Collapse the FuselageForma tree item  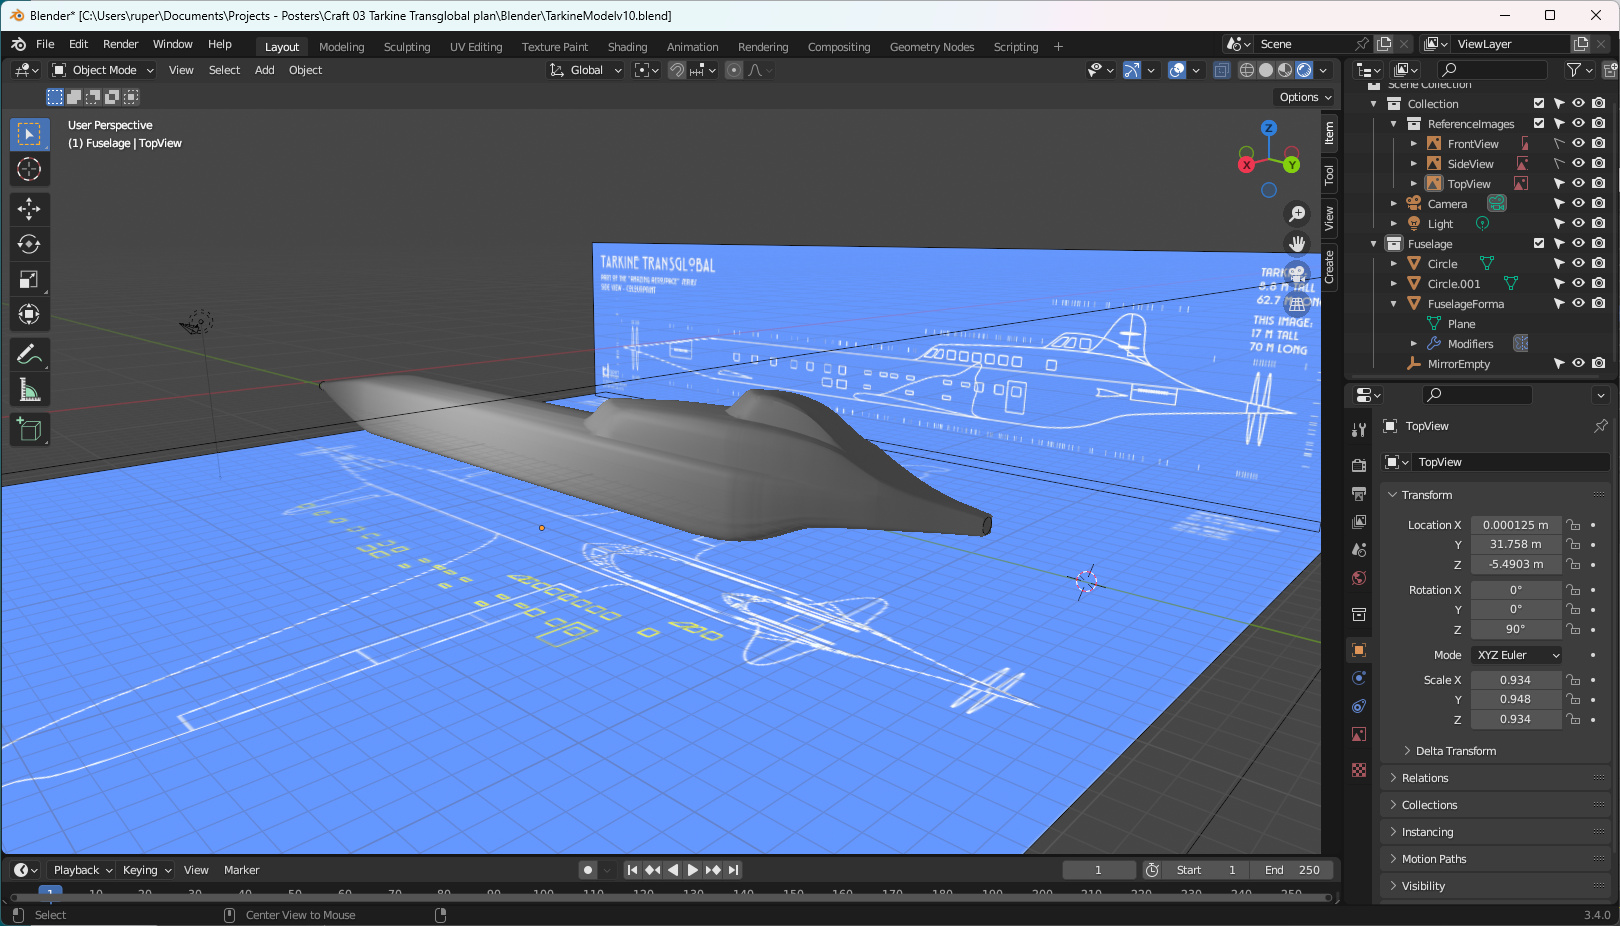[1394, 303]
